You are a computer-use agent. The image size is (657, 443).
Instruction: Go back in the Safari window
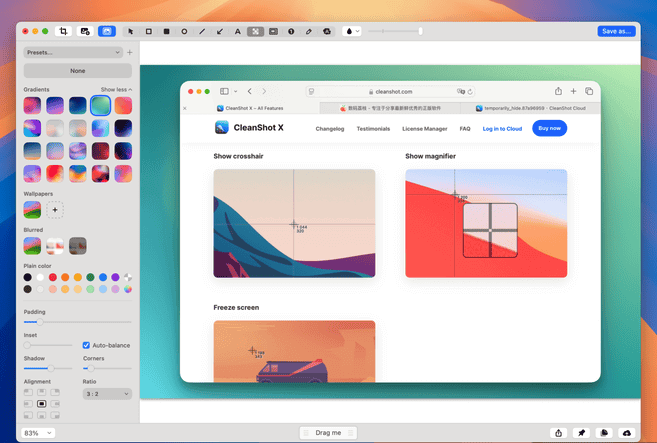(x=249, y=91)
